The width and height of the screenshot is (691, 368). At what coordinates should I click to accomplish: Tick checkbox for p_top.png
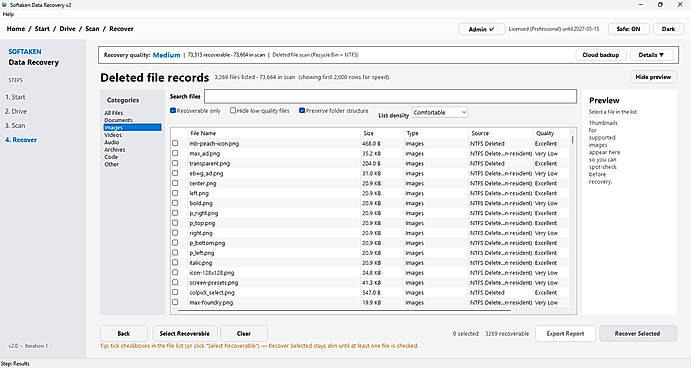coord(175,223)
